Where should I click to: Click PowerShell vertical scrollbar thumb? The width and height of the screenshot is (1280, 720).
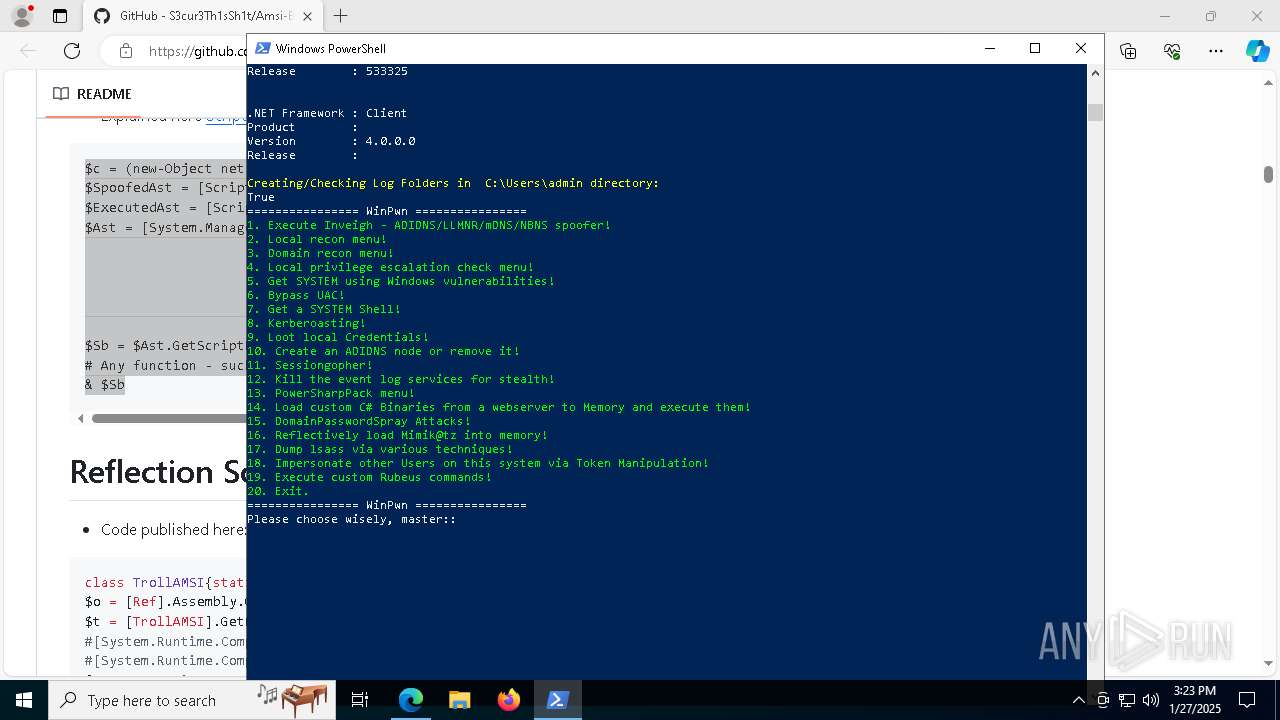click(x=1095, y=112)
